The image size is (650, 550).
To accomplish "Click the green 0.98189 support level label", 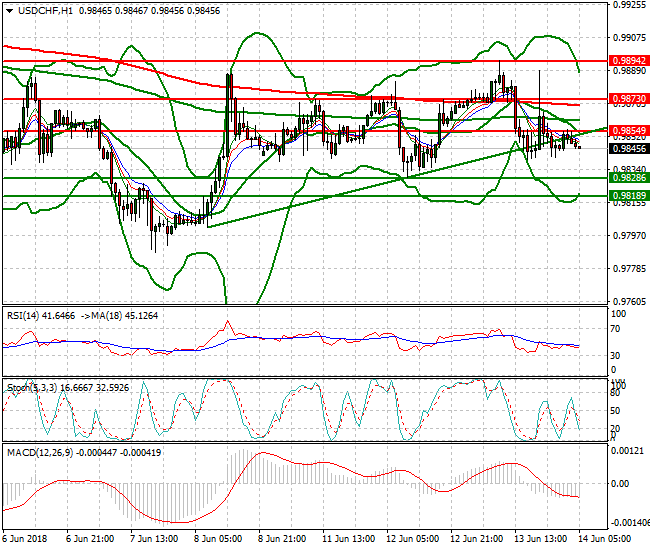I will click(629, 196).
